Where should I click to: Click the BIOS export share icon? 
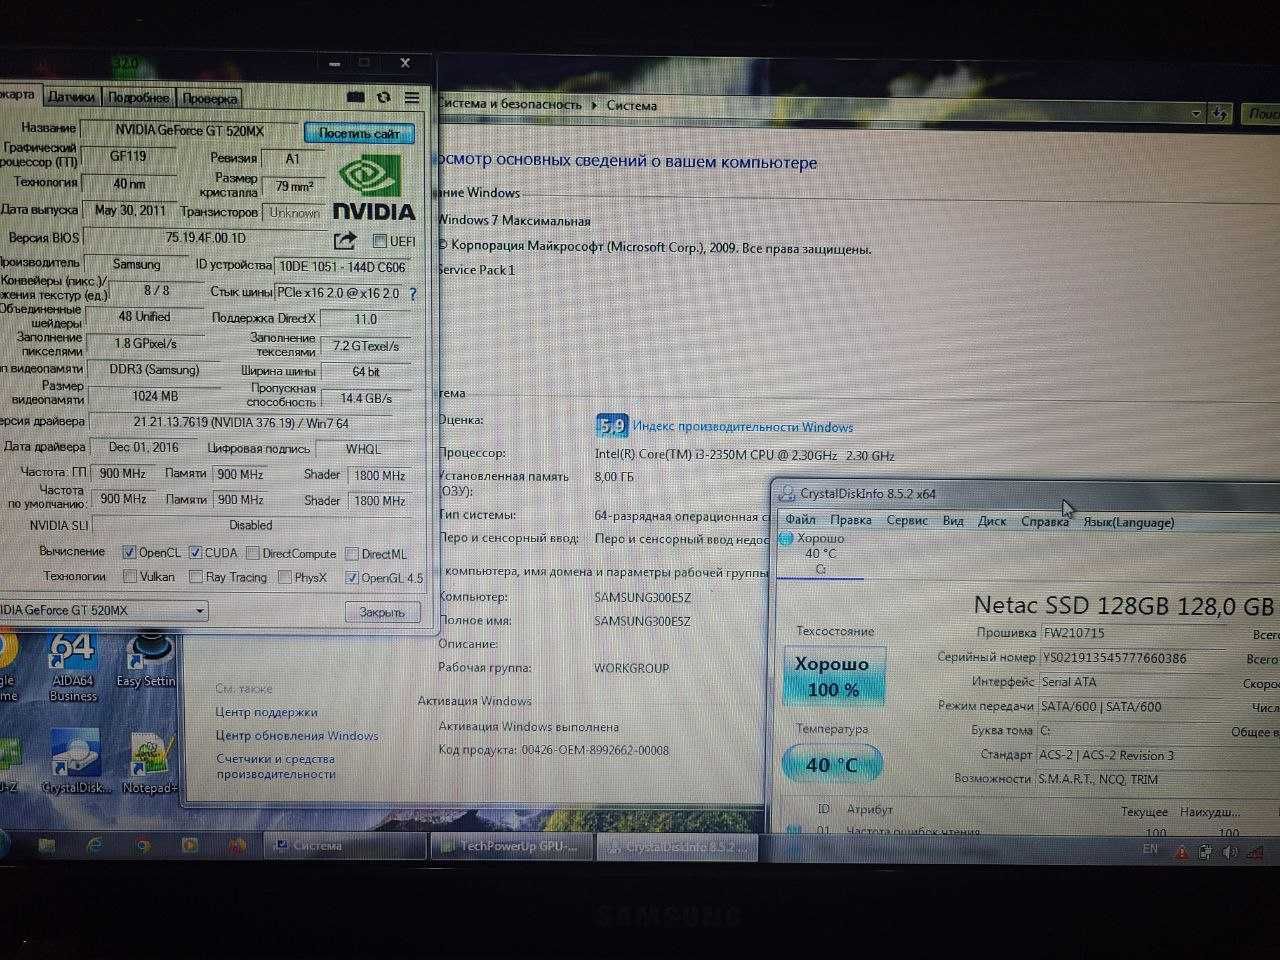pyautogui.click(x=345, y=240)
